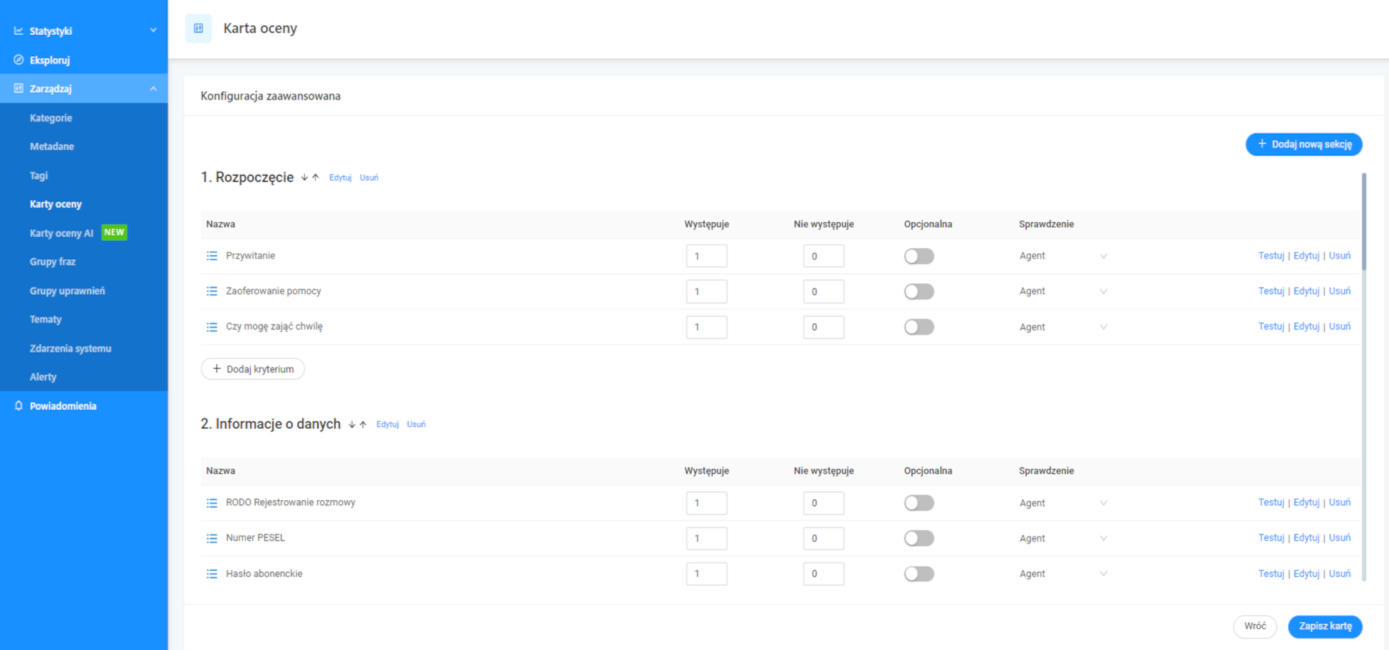Open Powiadomienia via the bell icon
Viewport: 1389px width, 650px height.
[x=18, y=406]
